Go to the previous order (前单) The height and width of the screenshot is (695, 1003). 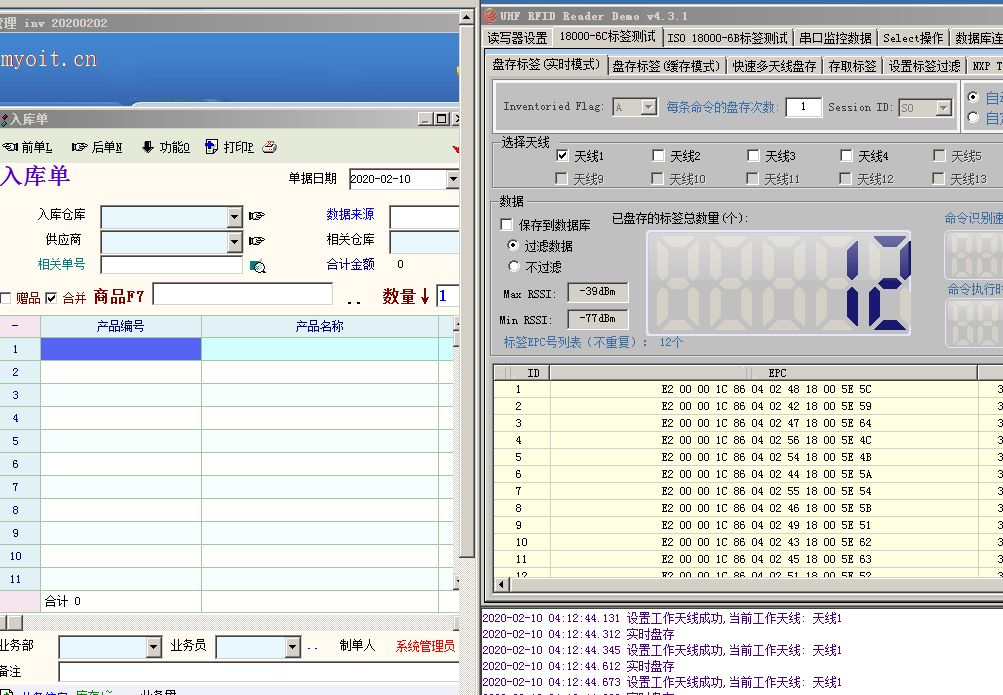28,147
